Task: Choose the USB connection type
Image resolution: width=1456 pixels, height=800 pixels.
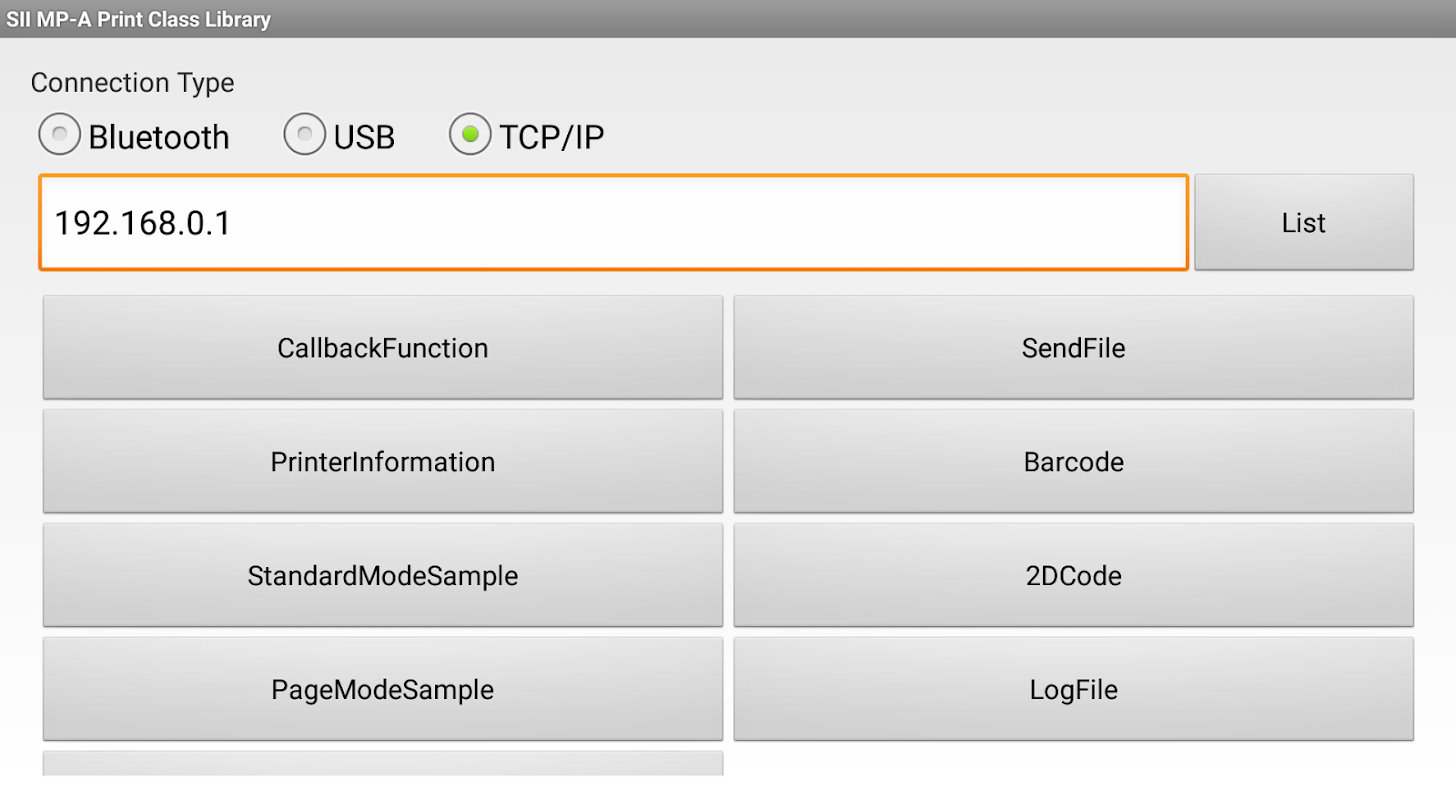Action: click(305, 135)
